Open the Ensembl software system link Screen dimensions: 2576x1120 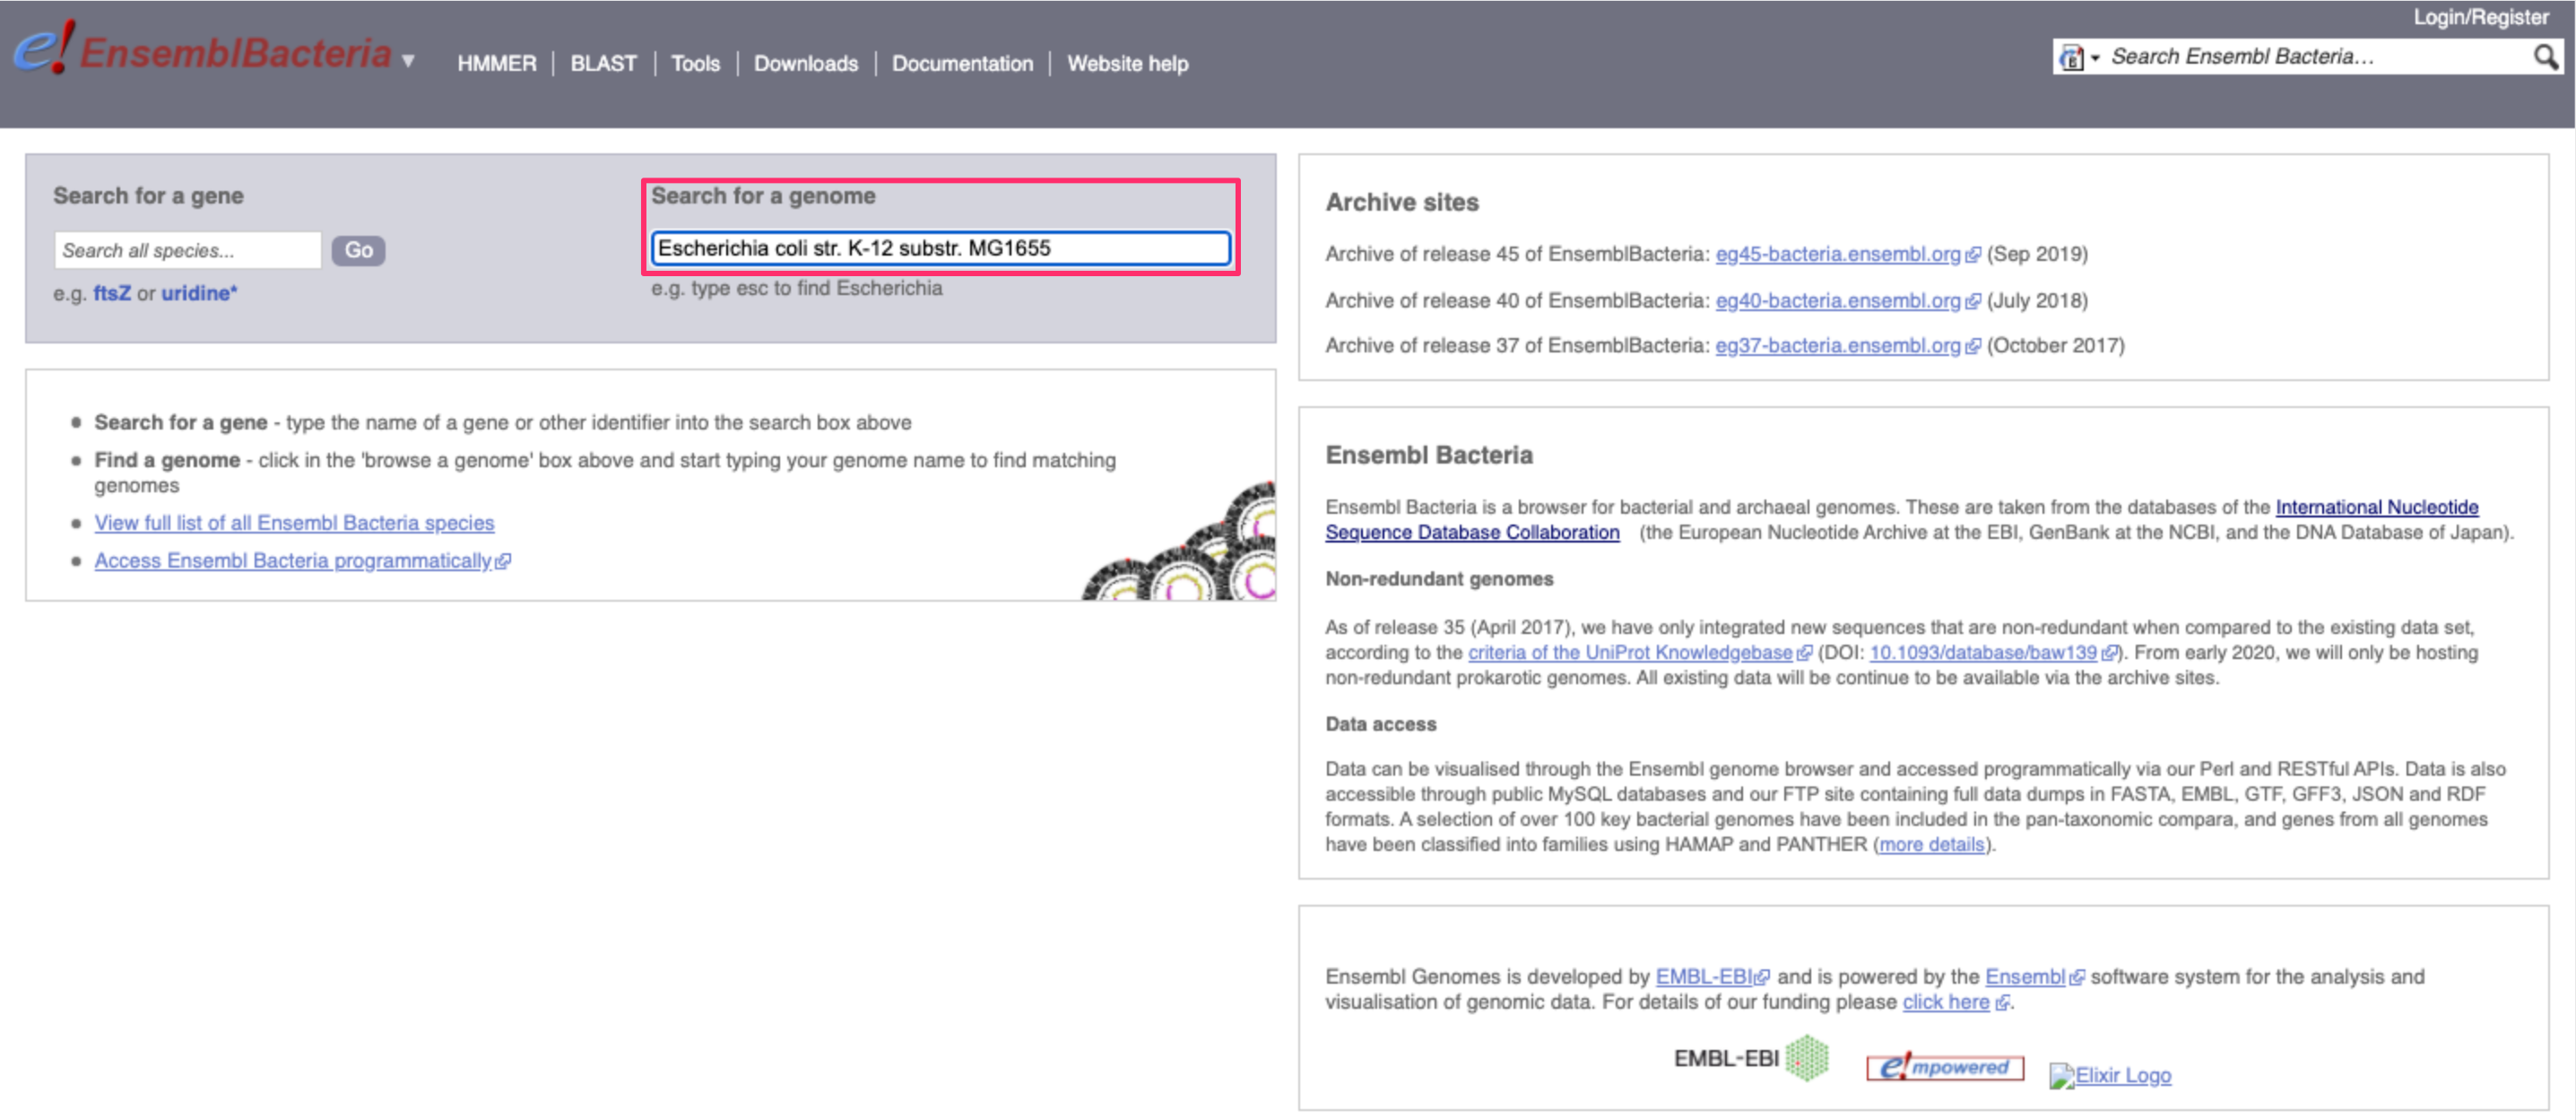pos(2024,976)
